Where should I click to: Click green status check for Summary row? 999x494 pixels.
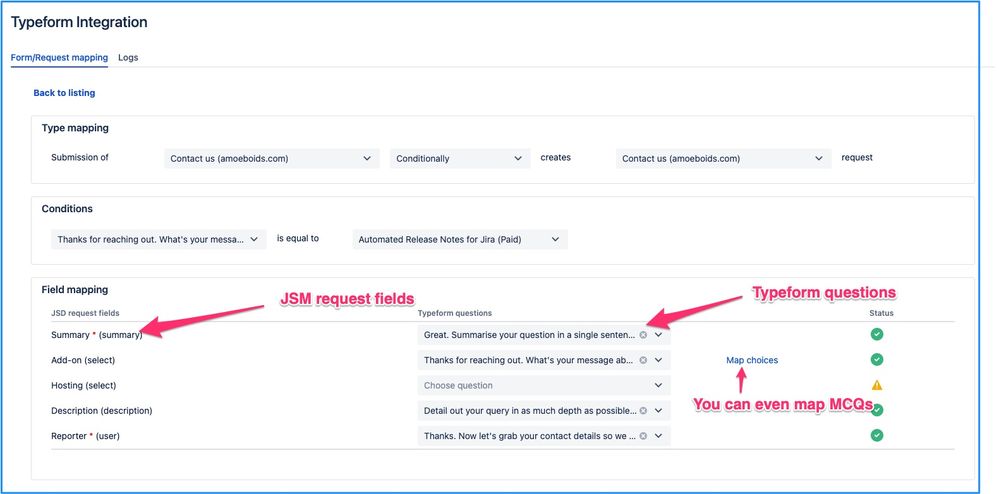(x=877, y=334)
